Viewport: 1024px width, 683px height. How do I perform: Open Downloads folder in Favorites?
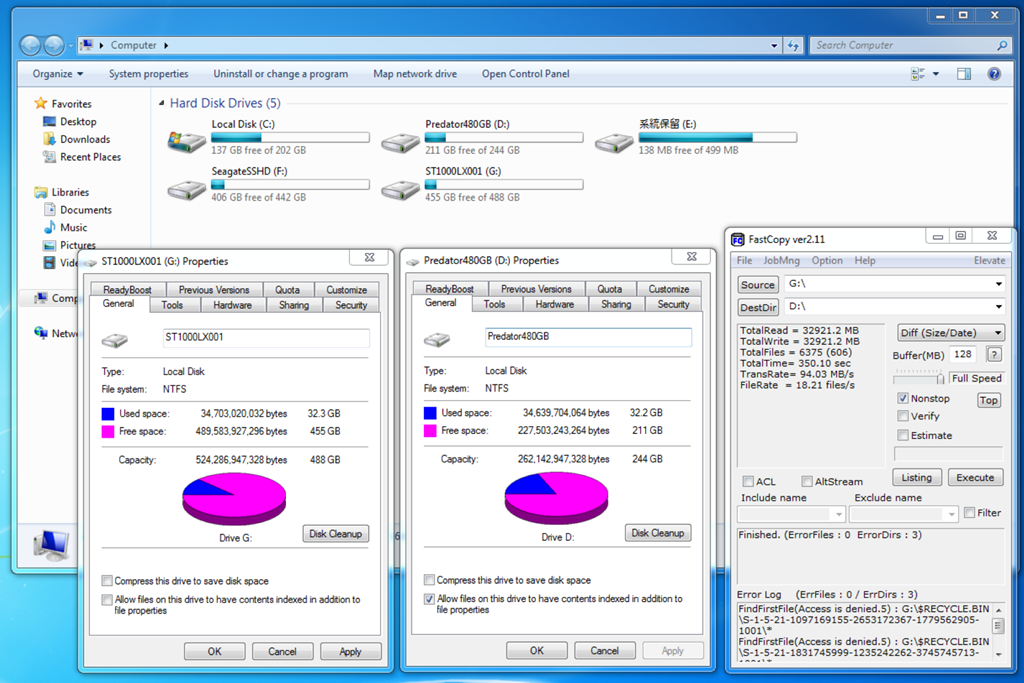(x=85, y=139)
